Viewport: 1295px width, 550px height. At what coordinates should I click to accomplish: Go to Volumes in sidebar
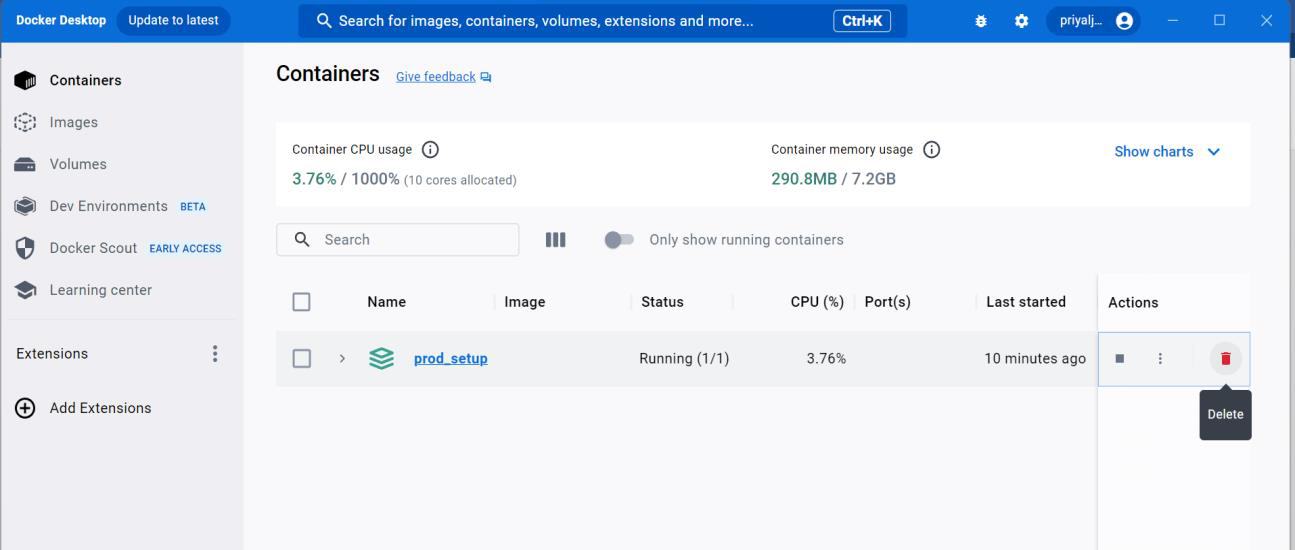coord(78,164)
